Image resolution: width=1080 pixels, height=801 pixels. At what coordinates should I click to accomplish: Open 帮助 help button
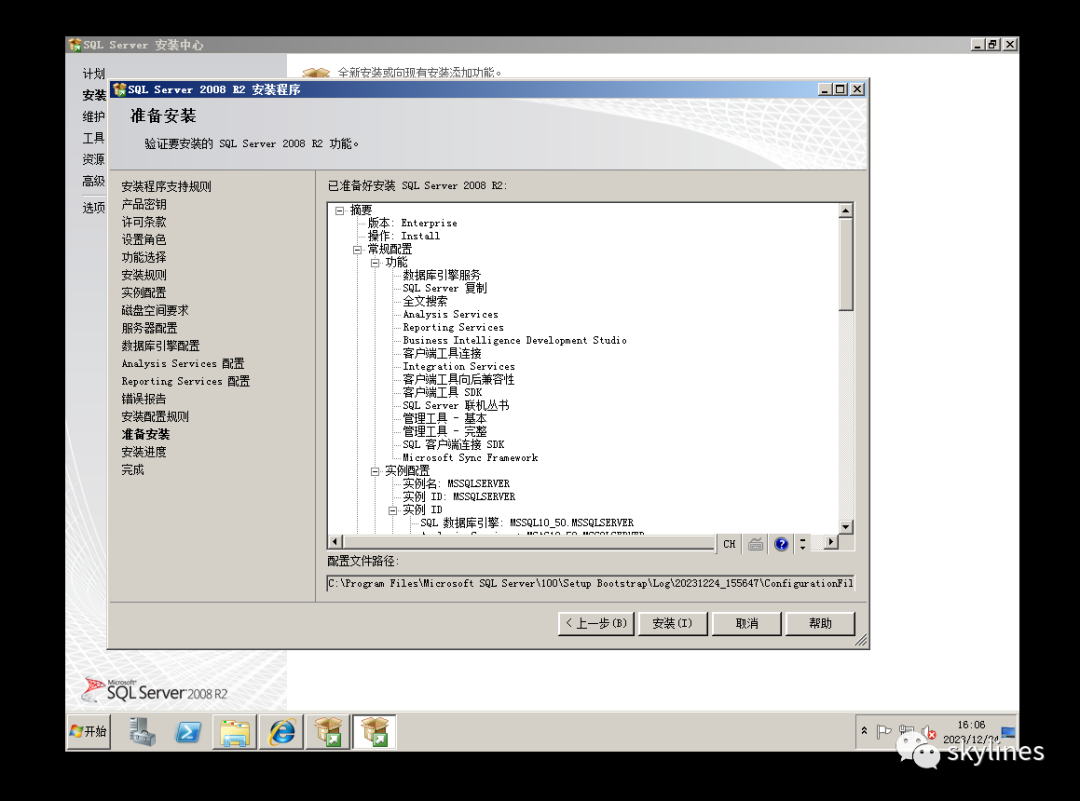820,623
